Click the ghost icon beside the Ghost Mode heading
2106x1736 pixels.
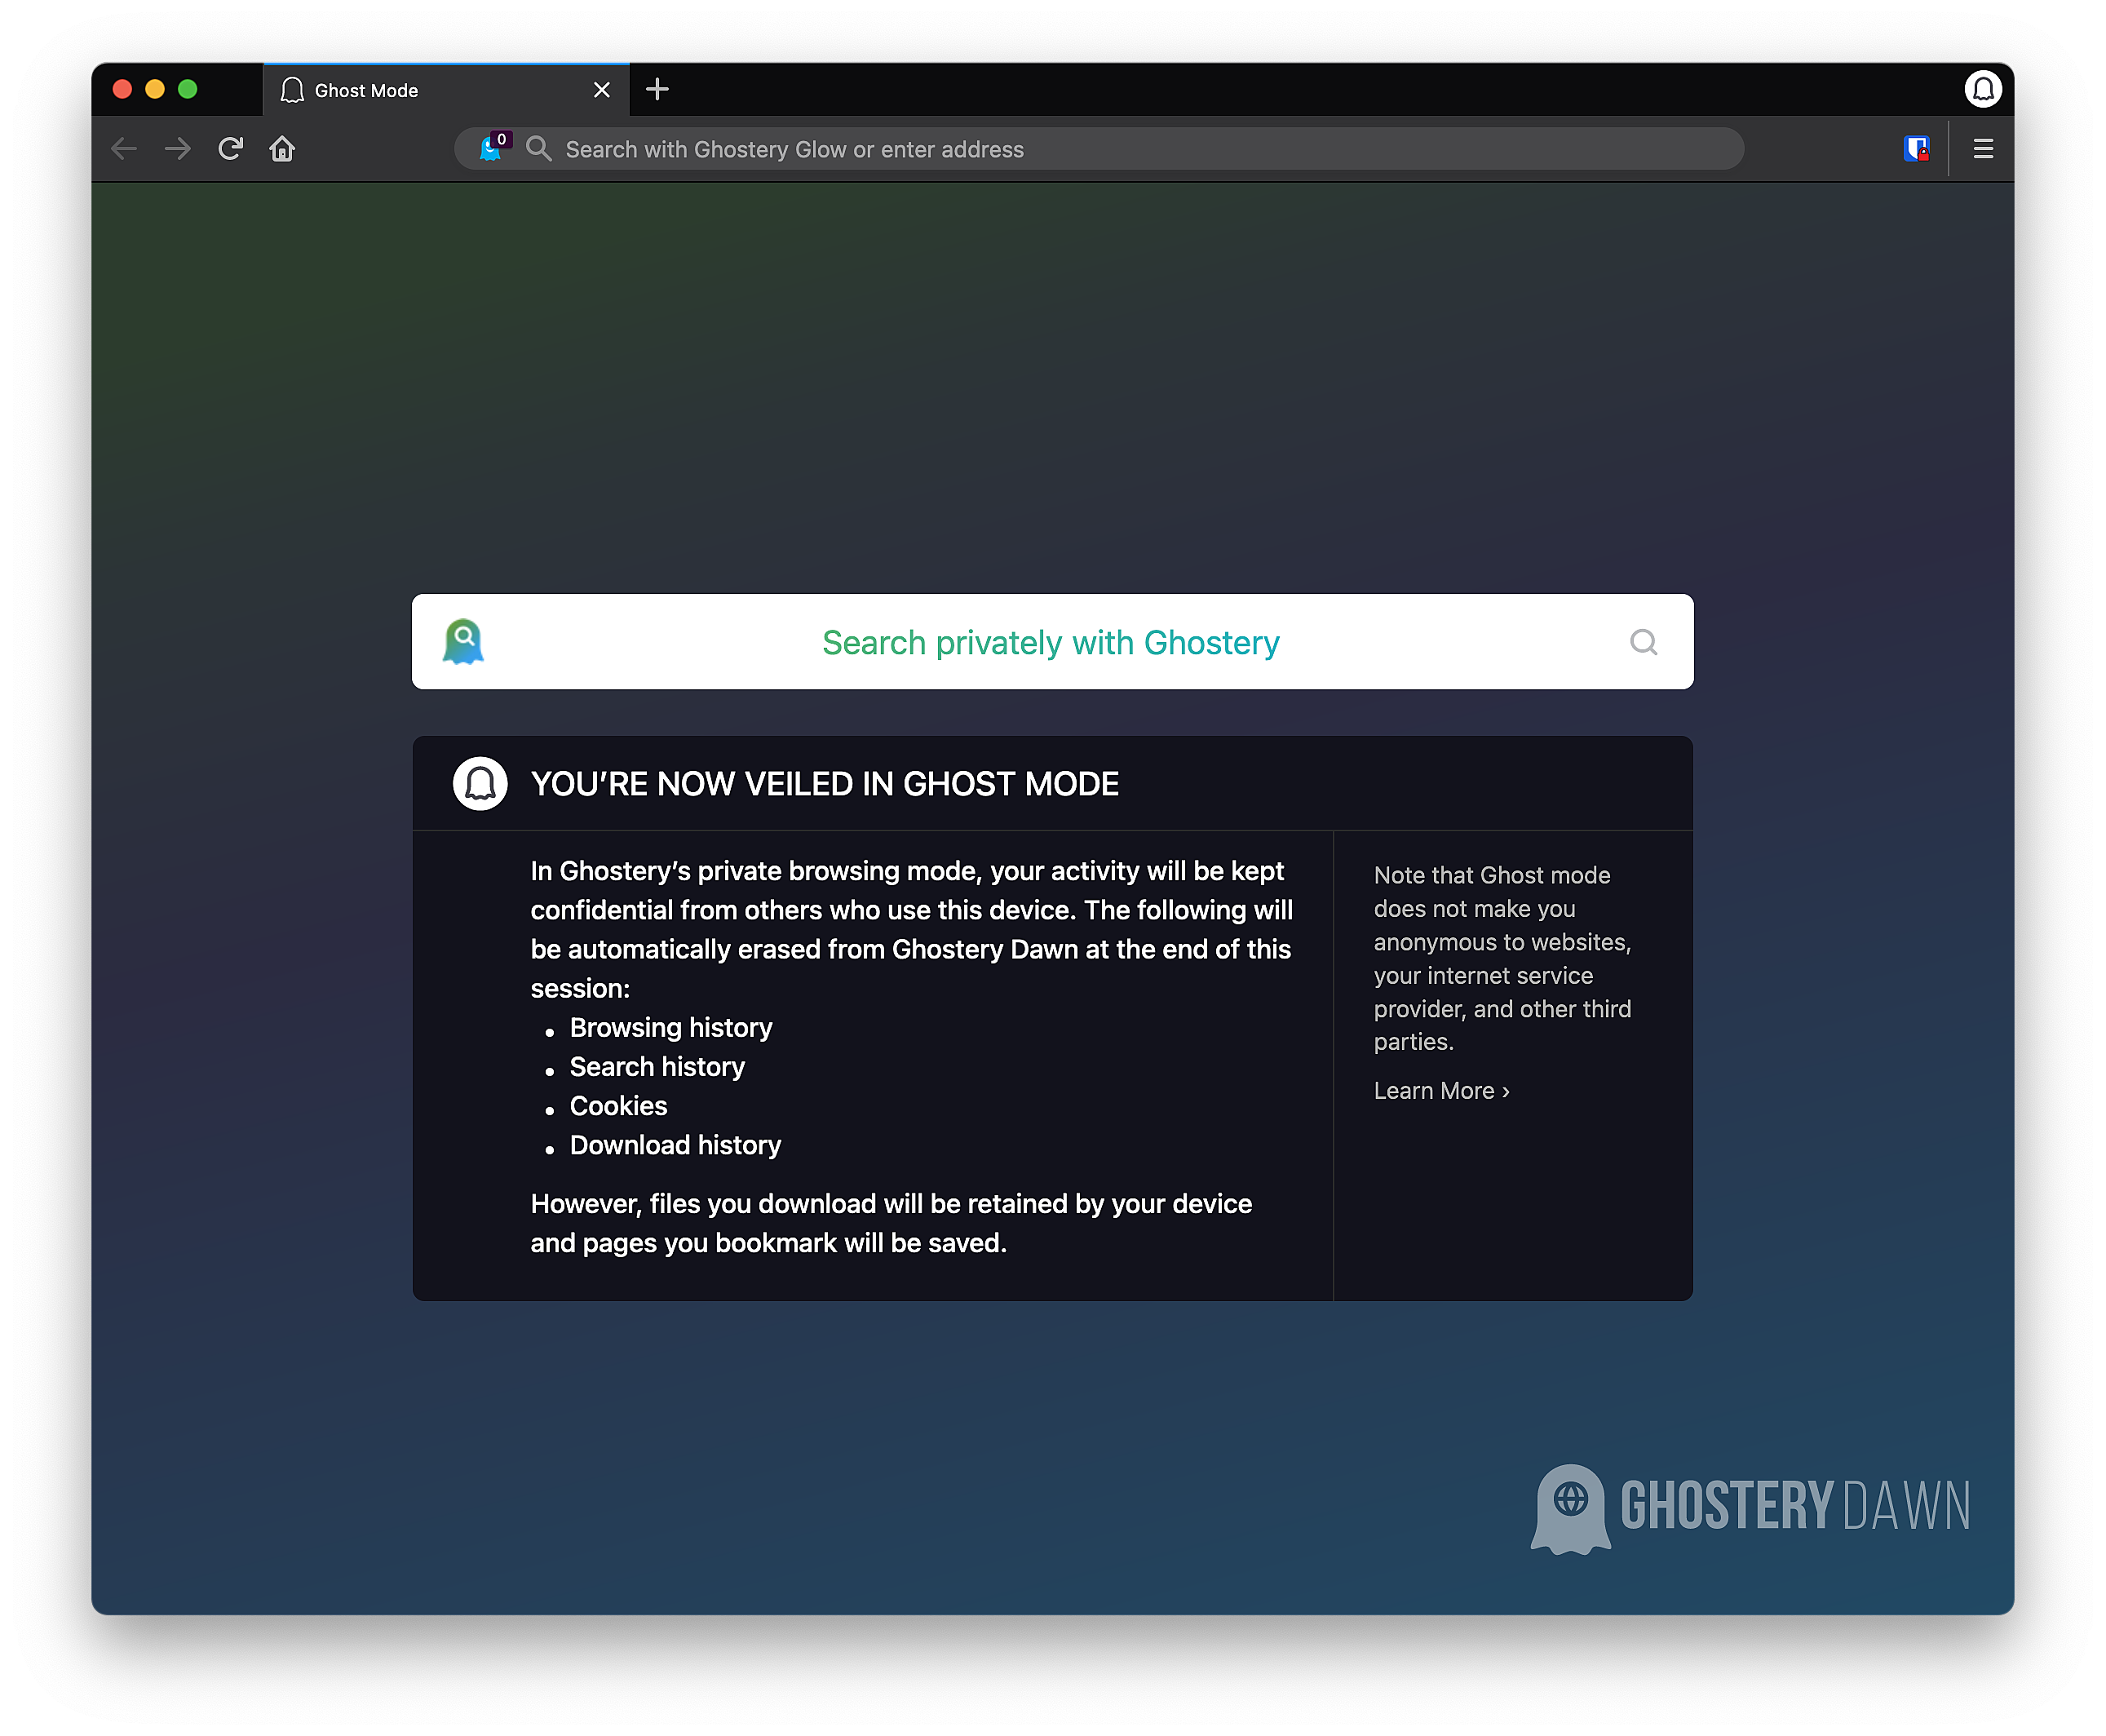[480, 783]
